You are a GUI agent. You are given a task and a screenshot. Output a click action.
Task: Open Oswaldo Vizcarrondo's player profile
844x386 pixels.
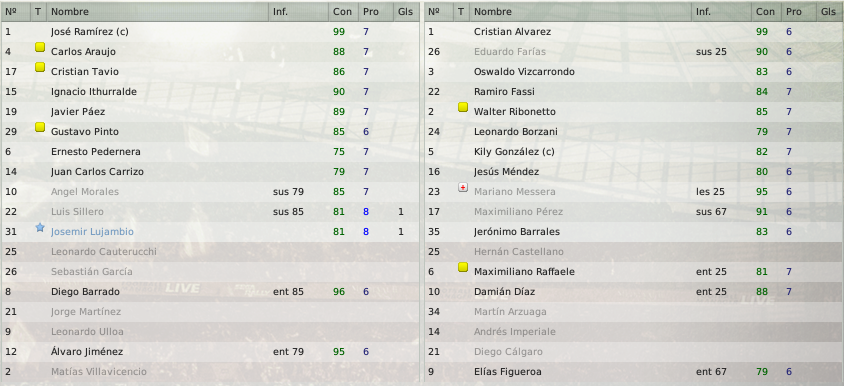click(x=524, y=72)
